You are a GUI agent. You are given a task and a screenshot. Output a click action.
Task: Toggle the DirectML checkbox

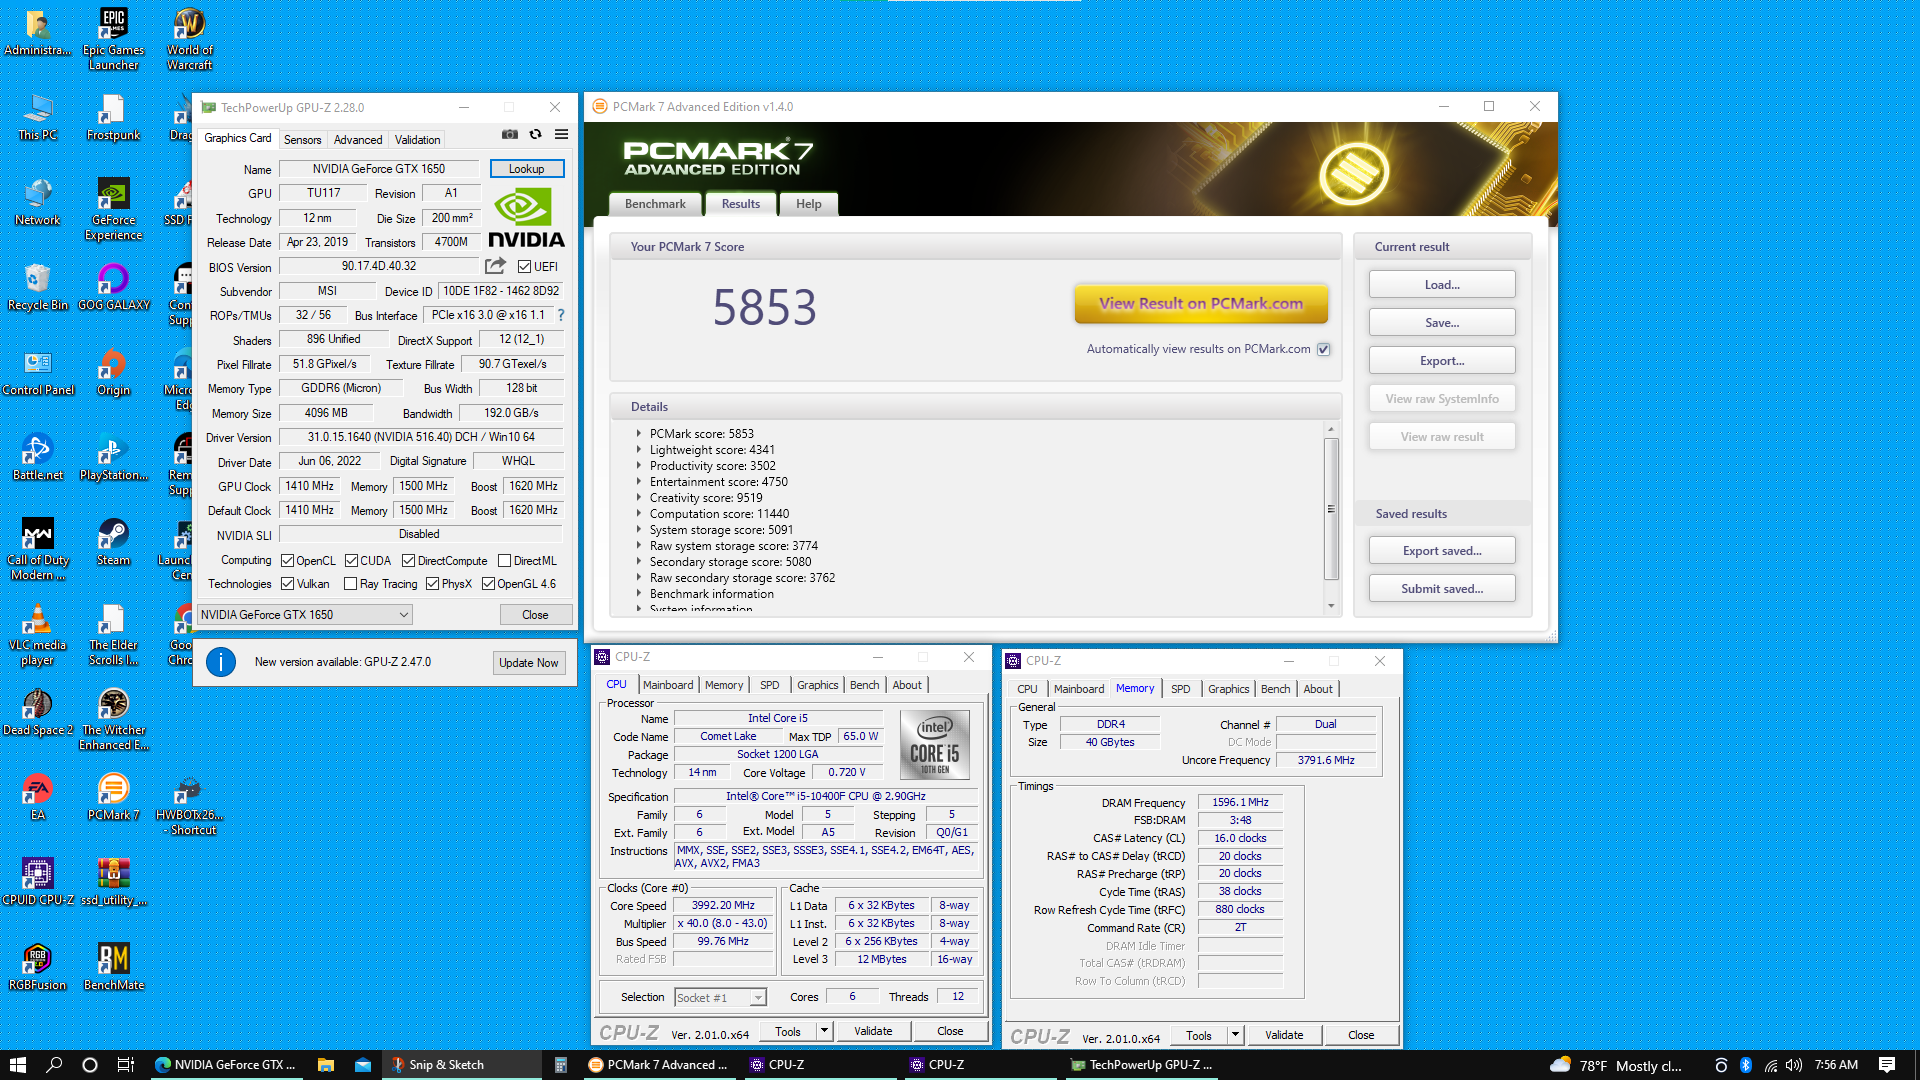click(505, 561)
